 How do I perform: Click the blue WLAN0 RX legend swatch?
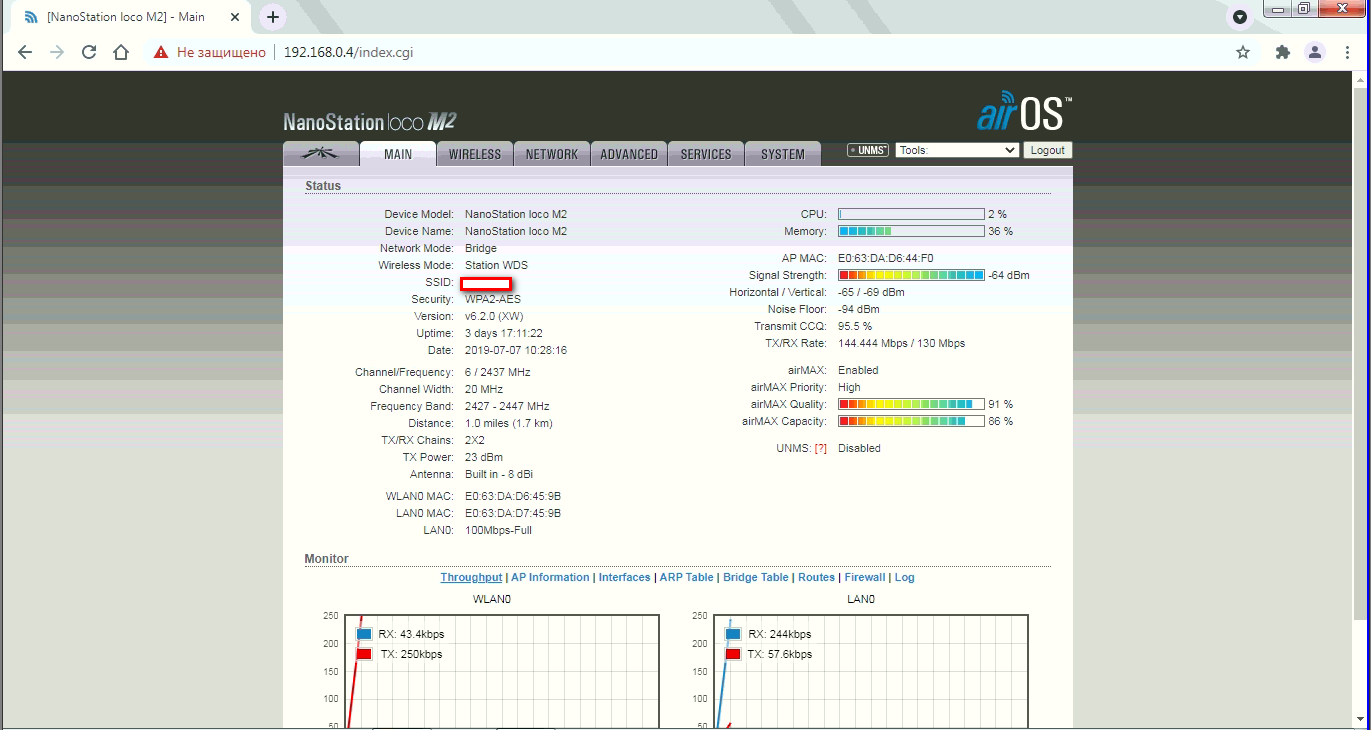click(x=364, y=634)
